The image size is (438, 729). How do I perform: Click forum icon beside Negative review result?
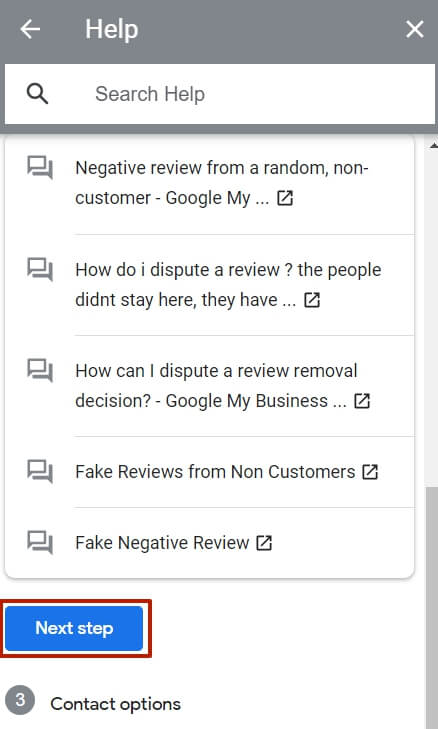point(40,168)
